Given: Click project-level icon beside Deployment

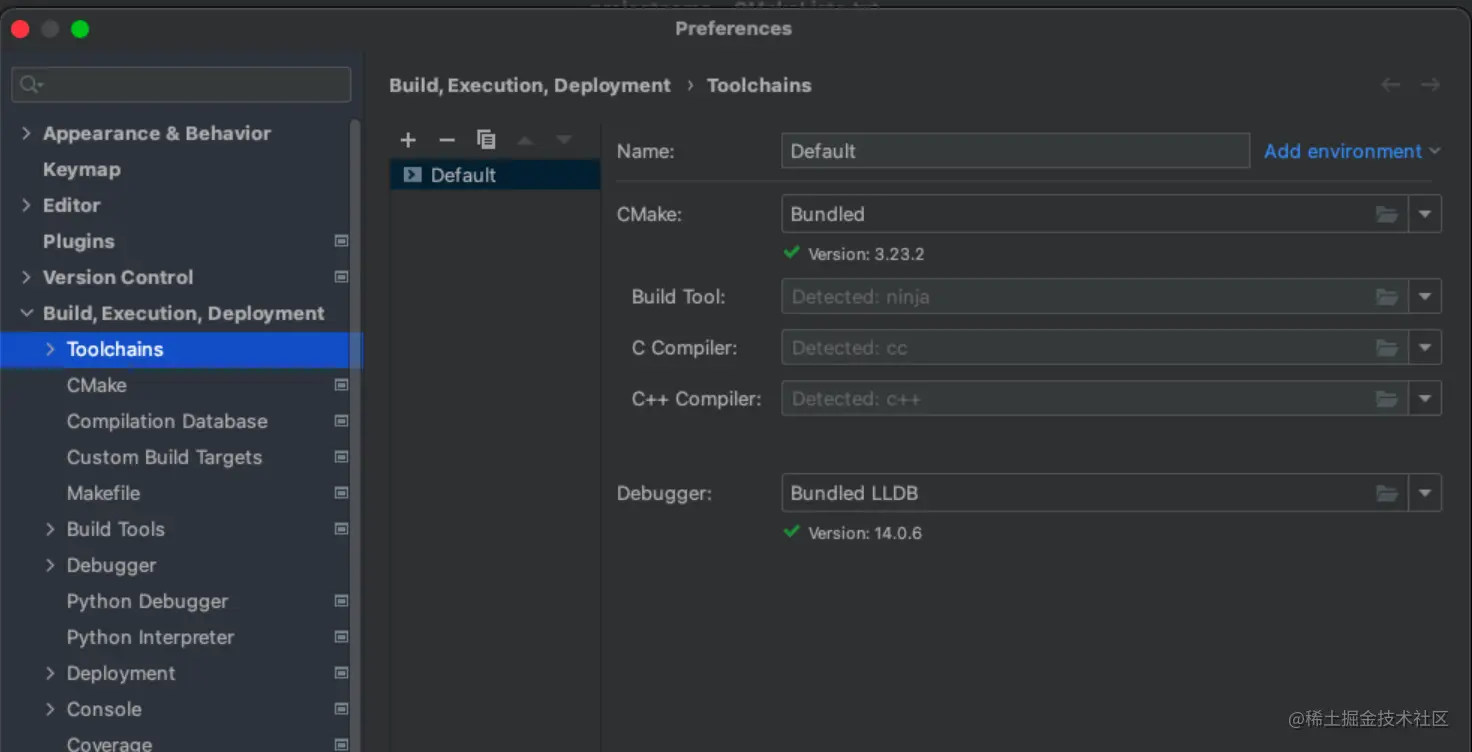Looking at the screenshot, I should click(x=341, y=673).
